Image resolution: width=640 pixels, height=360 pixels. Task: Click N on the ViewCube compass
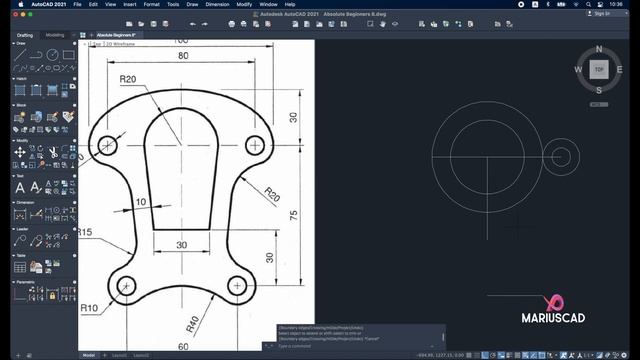599,49
